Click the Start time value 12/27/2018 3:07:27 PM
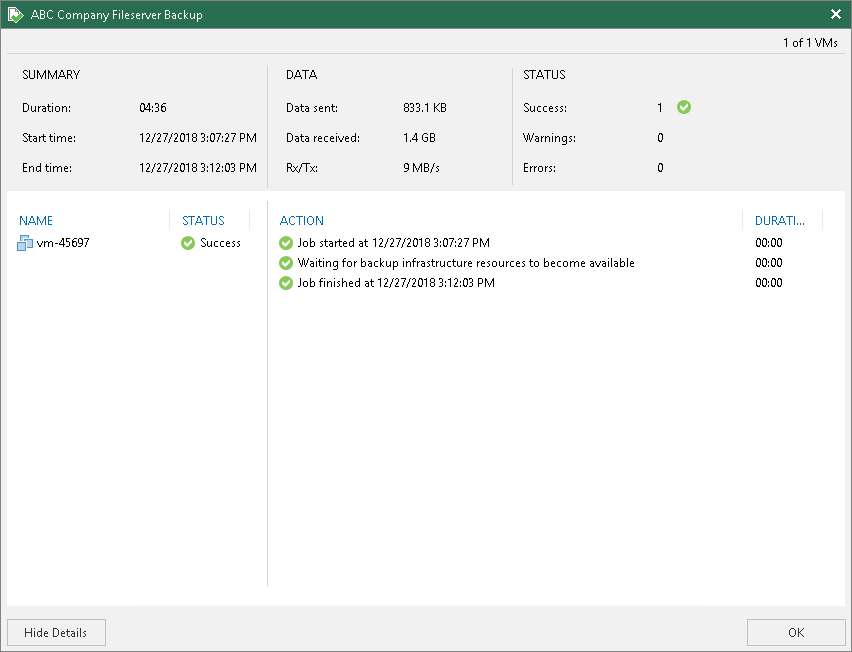The width and height of the screenshot is (852, 652). pyautogui.click(x=198, y=138)
